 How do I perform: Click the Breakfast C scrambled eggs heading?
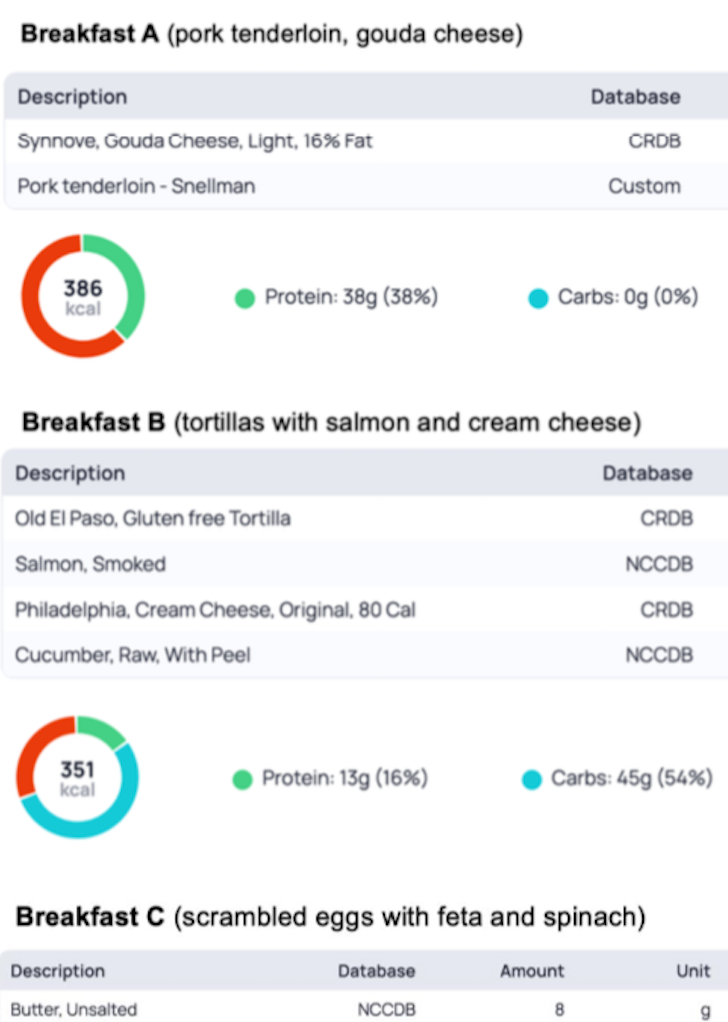coord(331,916)
